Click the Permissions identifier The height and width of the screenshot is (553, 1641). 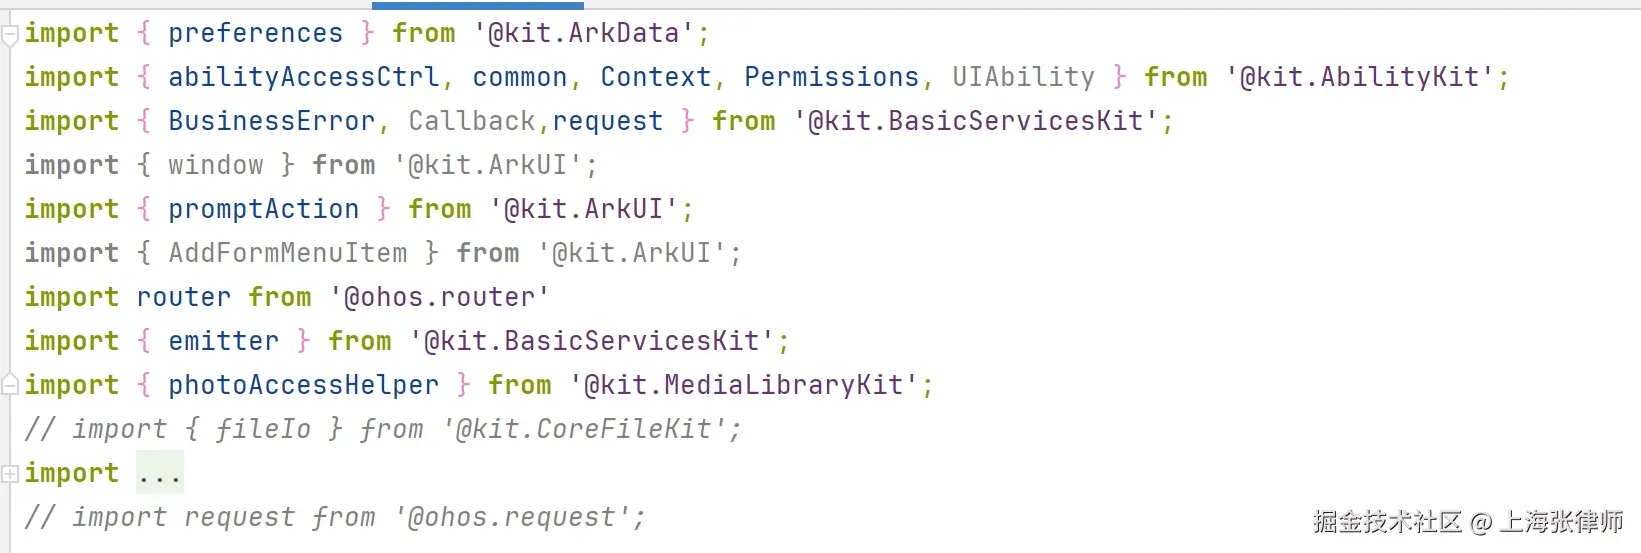[831, 77]
